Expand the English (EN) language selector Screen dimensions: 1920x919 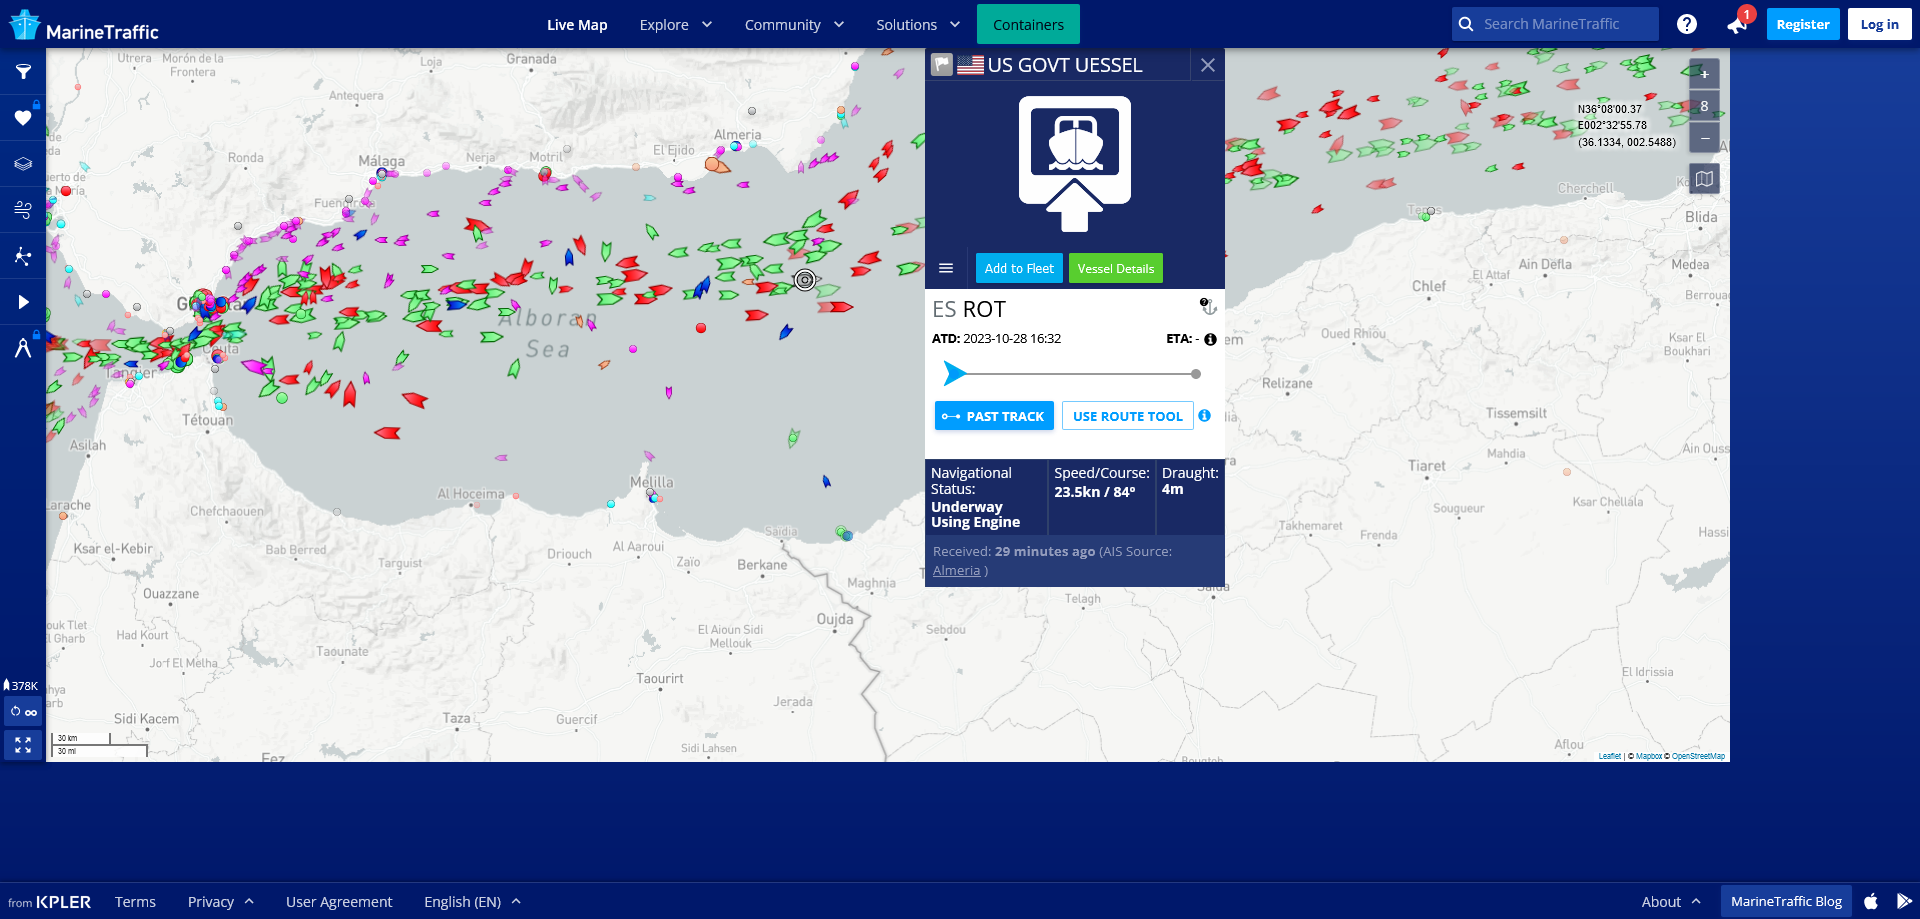pos(472,902)
